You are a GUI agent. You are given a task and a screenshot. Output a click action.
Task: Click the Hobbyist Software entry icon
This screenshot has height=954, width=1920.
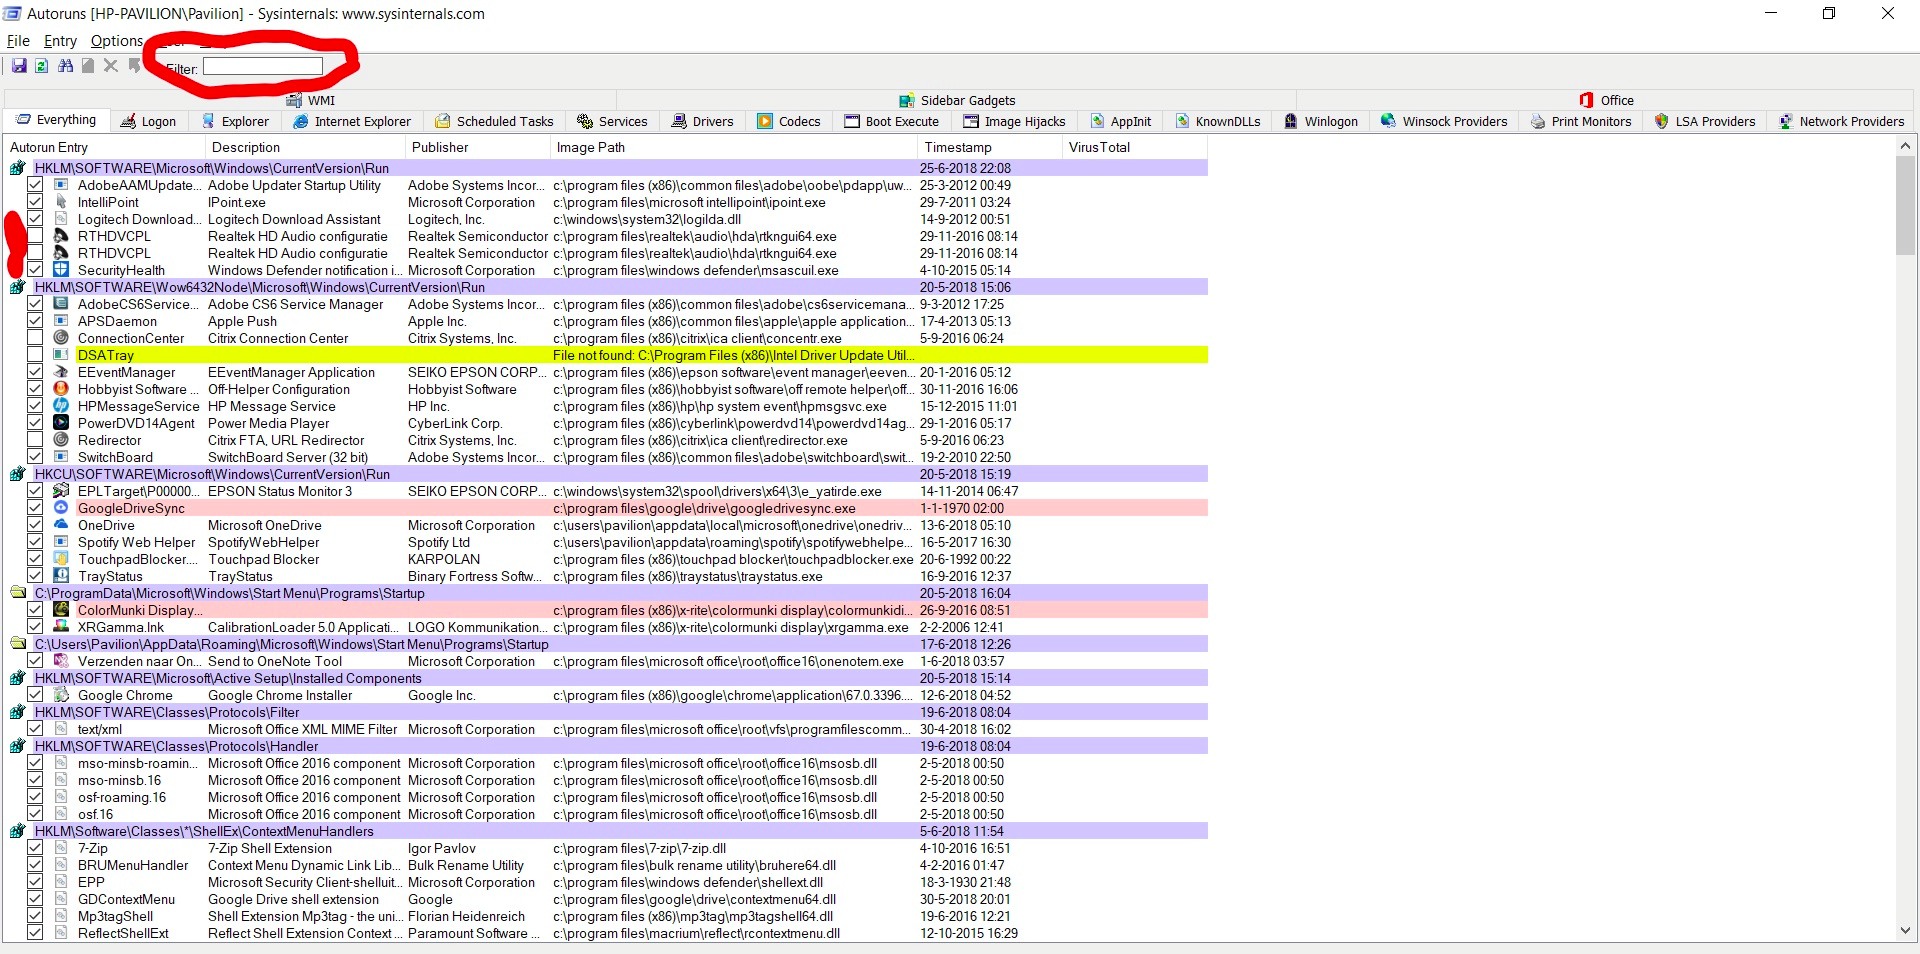coord(61,389)
